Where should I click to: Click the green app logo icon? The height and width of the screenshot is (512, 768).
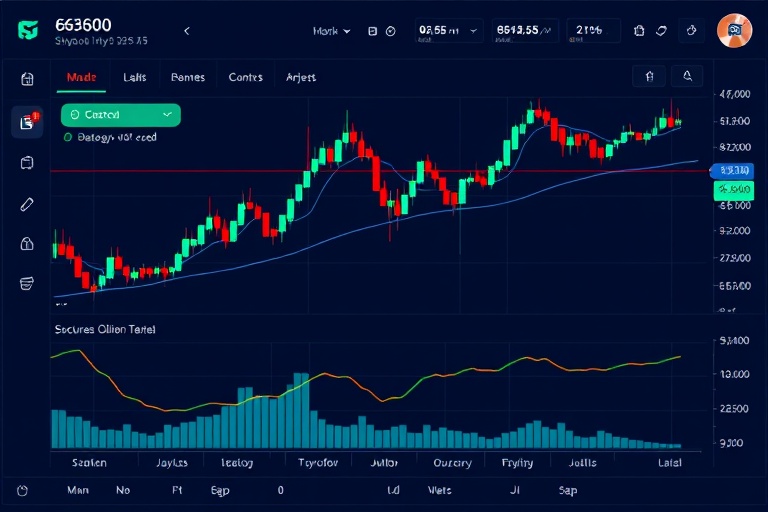pyautogui.click(x=29, y=30)
